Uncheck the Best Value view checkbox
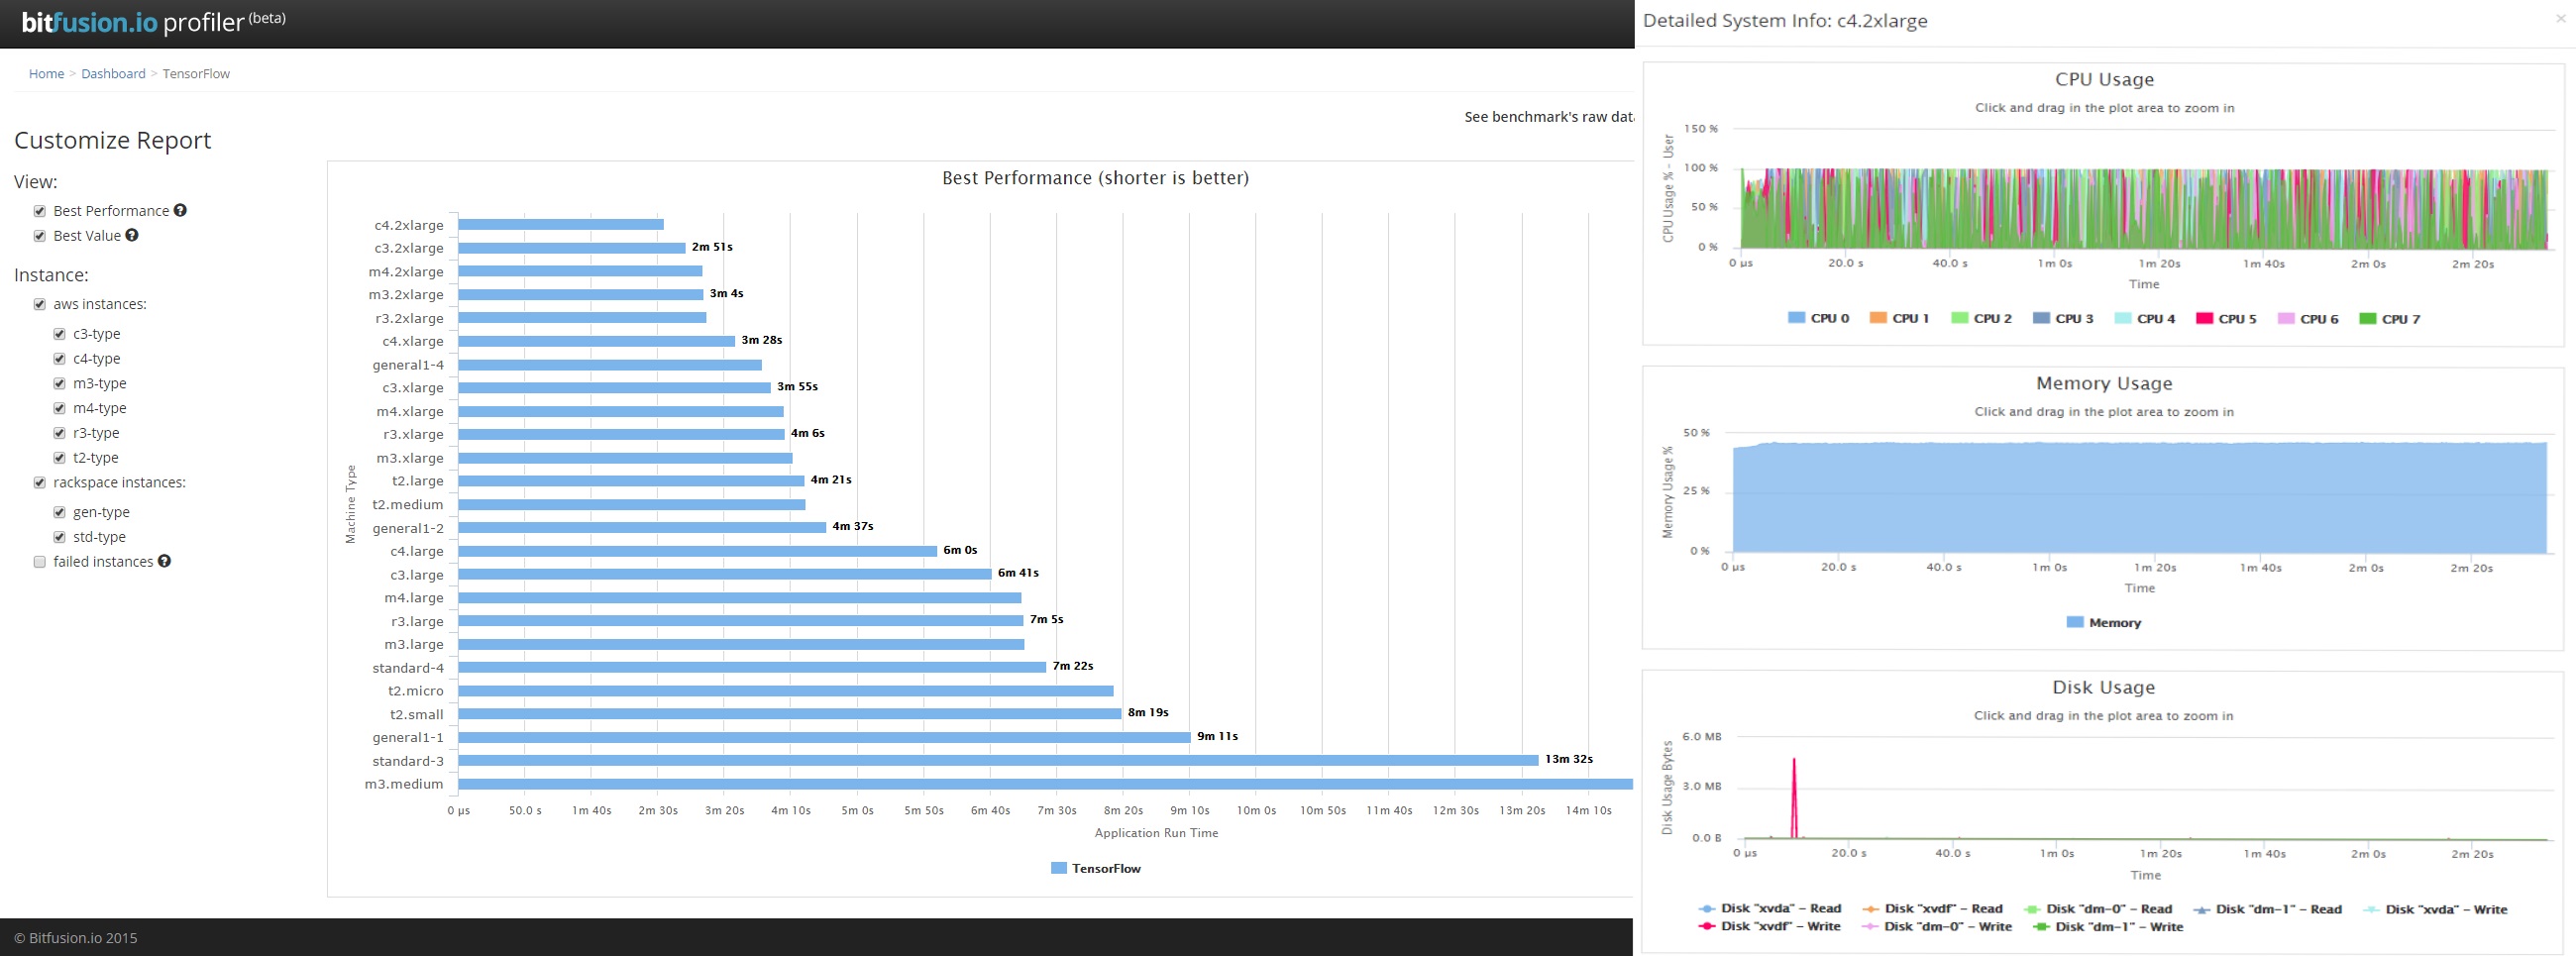The width and height of the screenshot is (2576, 956). point(40,236)
